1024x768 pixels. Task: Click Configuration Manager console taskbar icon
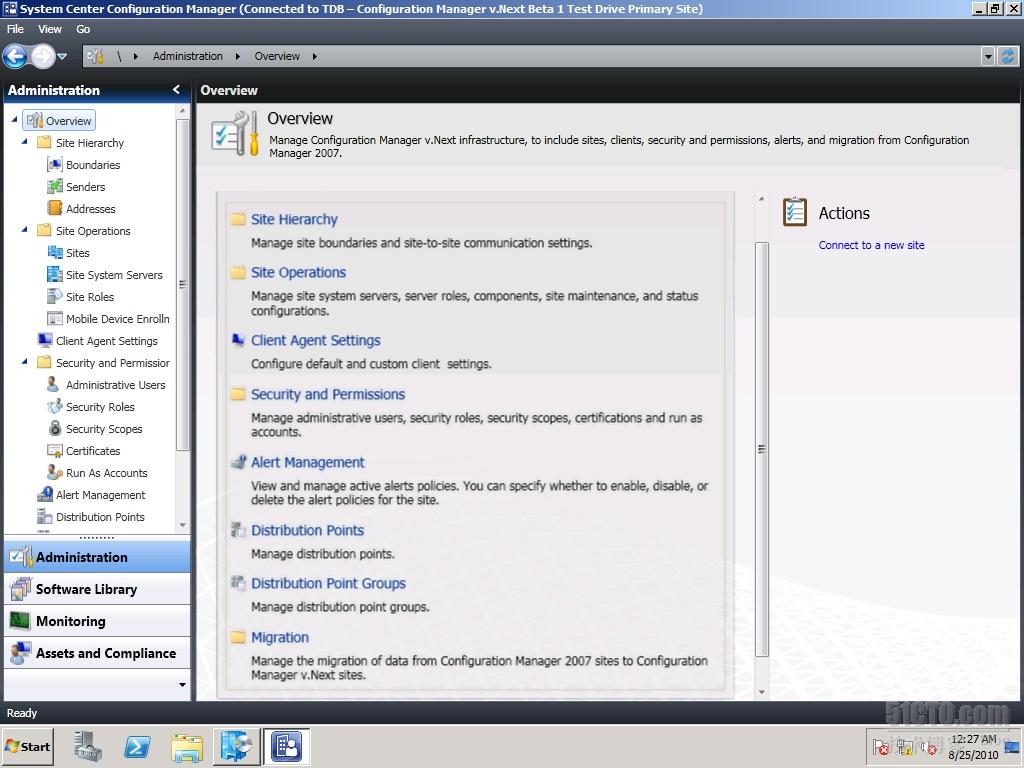287,746
